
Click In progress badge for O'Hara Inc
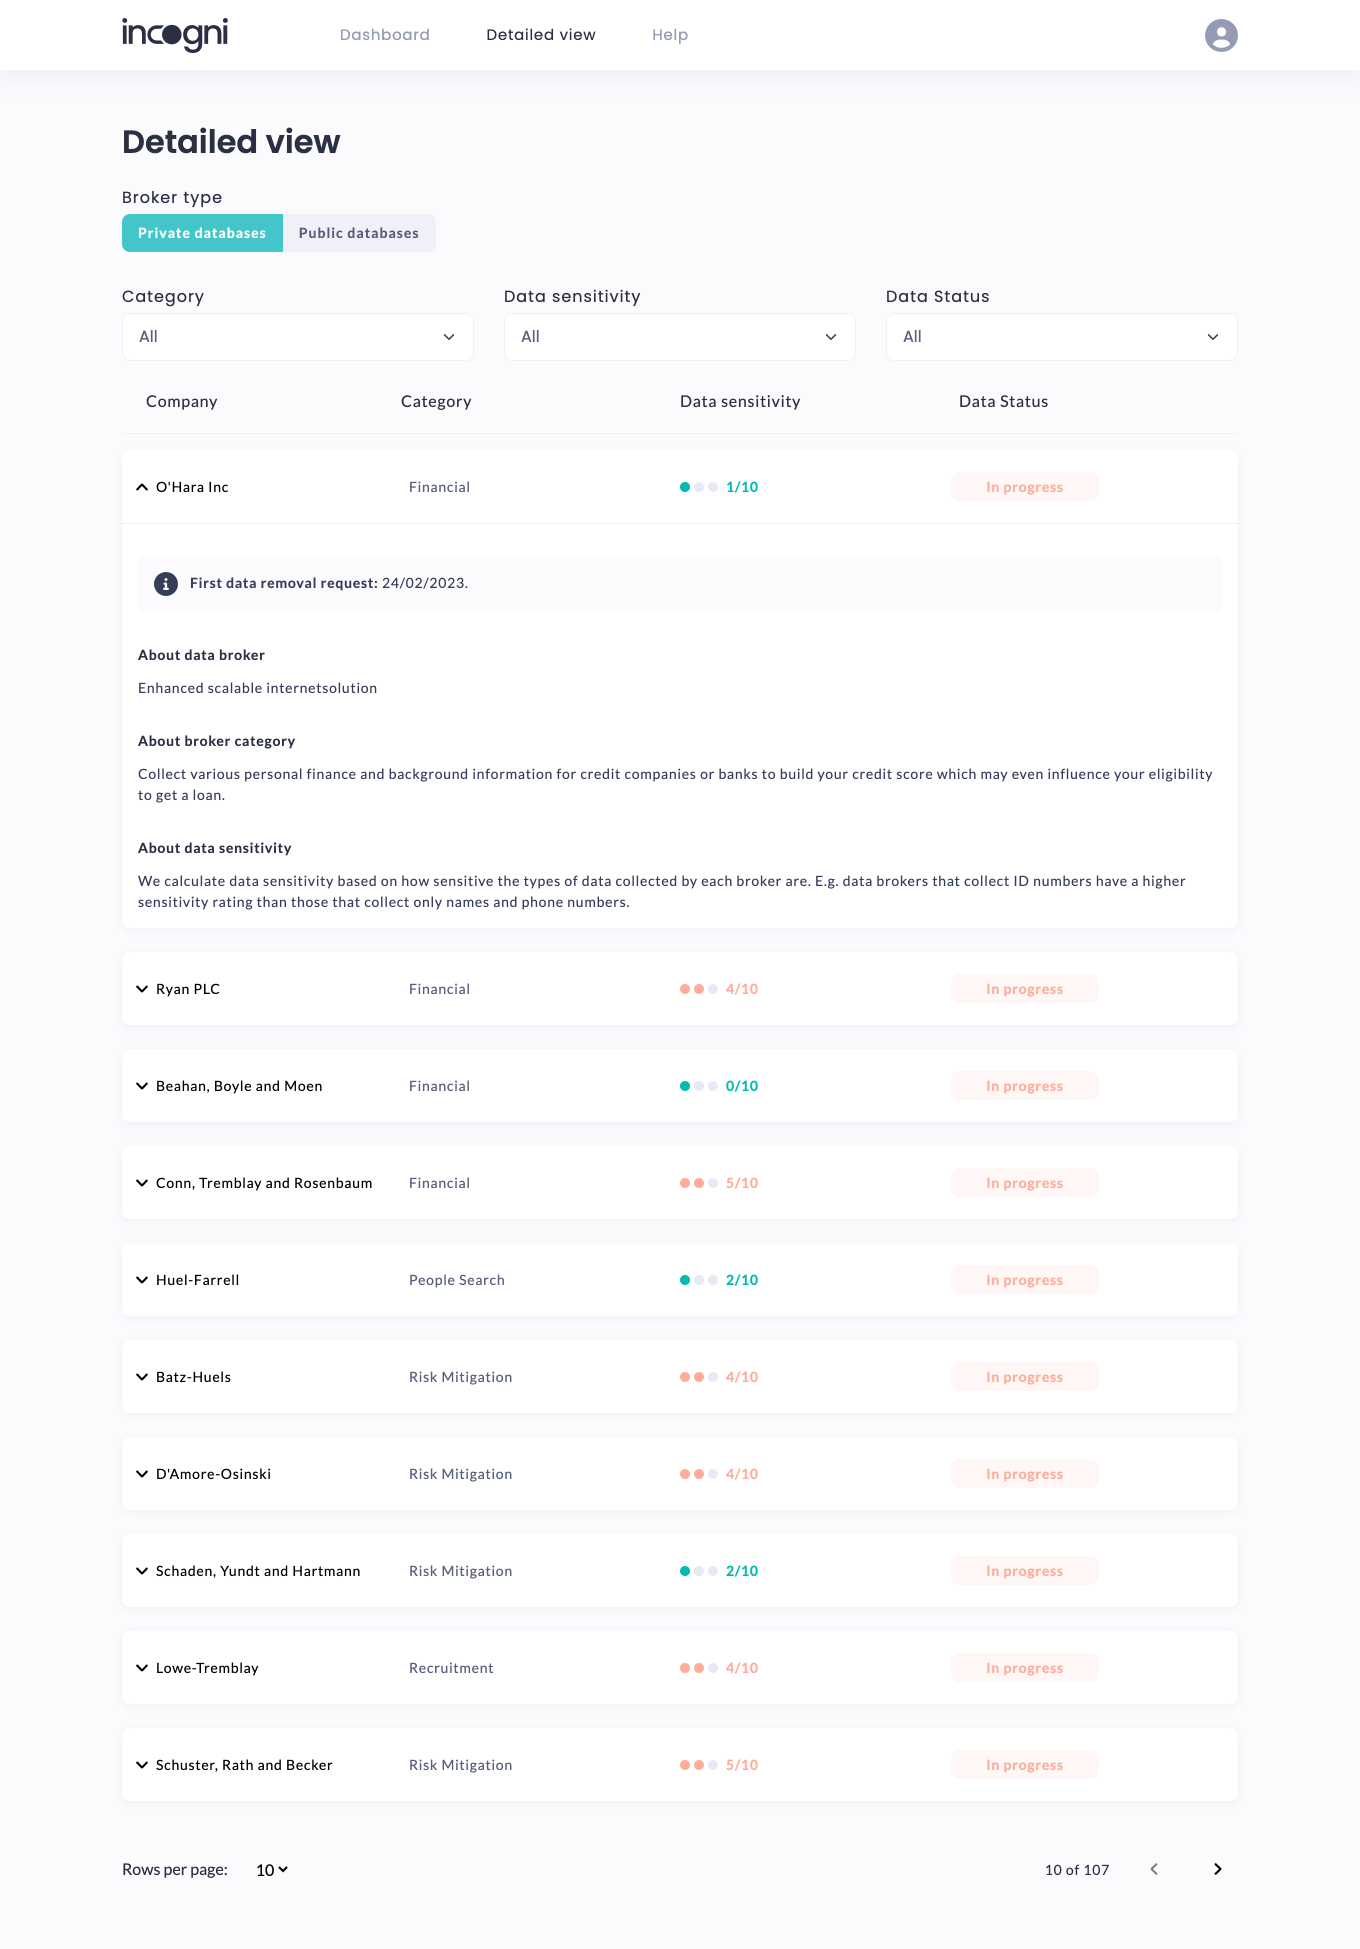coord(1025,487)
